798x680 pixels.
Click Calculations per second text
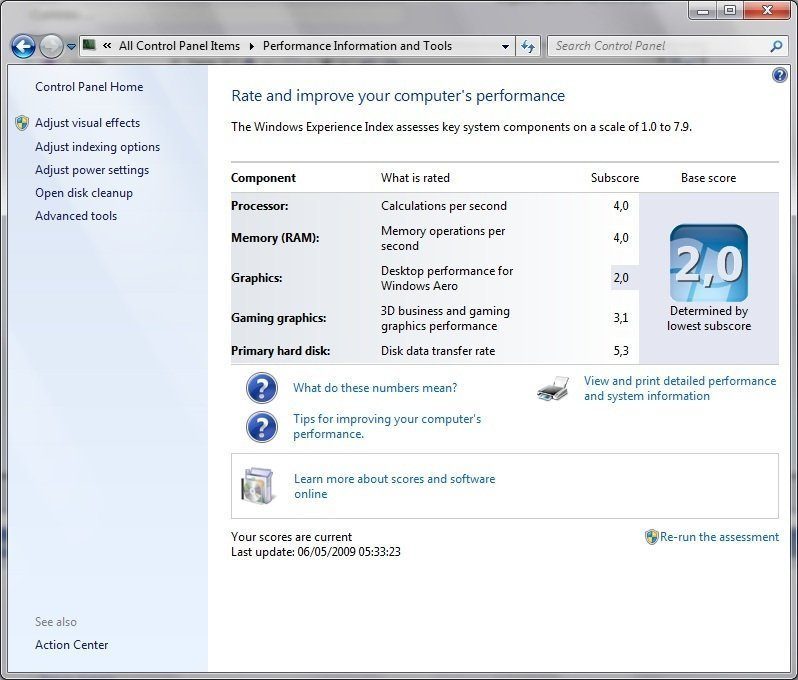[x=444, y=206]
